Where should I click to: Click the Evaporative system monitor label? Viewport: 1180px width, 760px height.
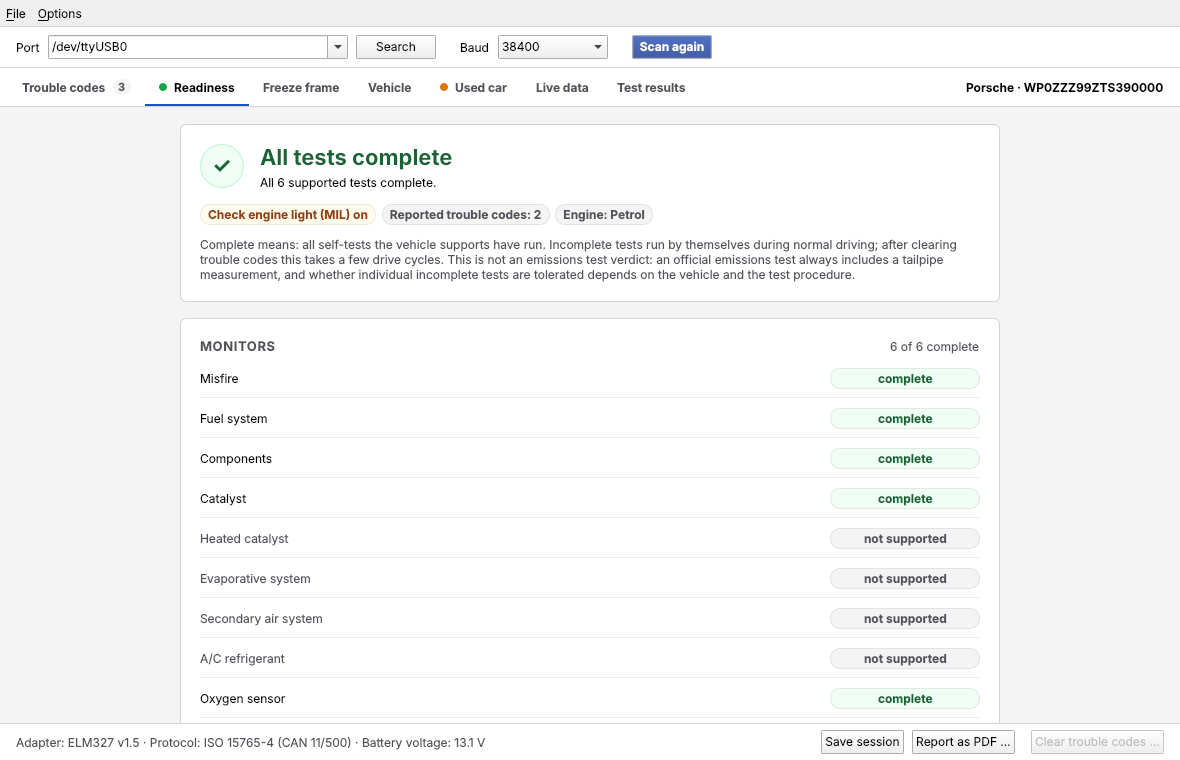(255, 579)
